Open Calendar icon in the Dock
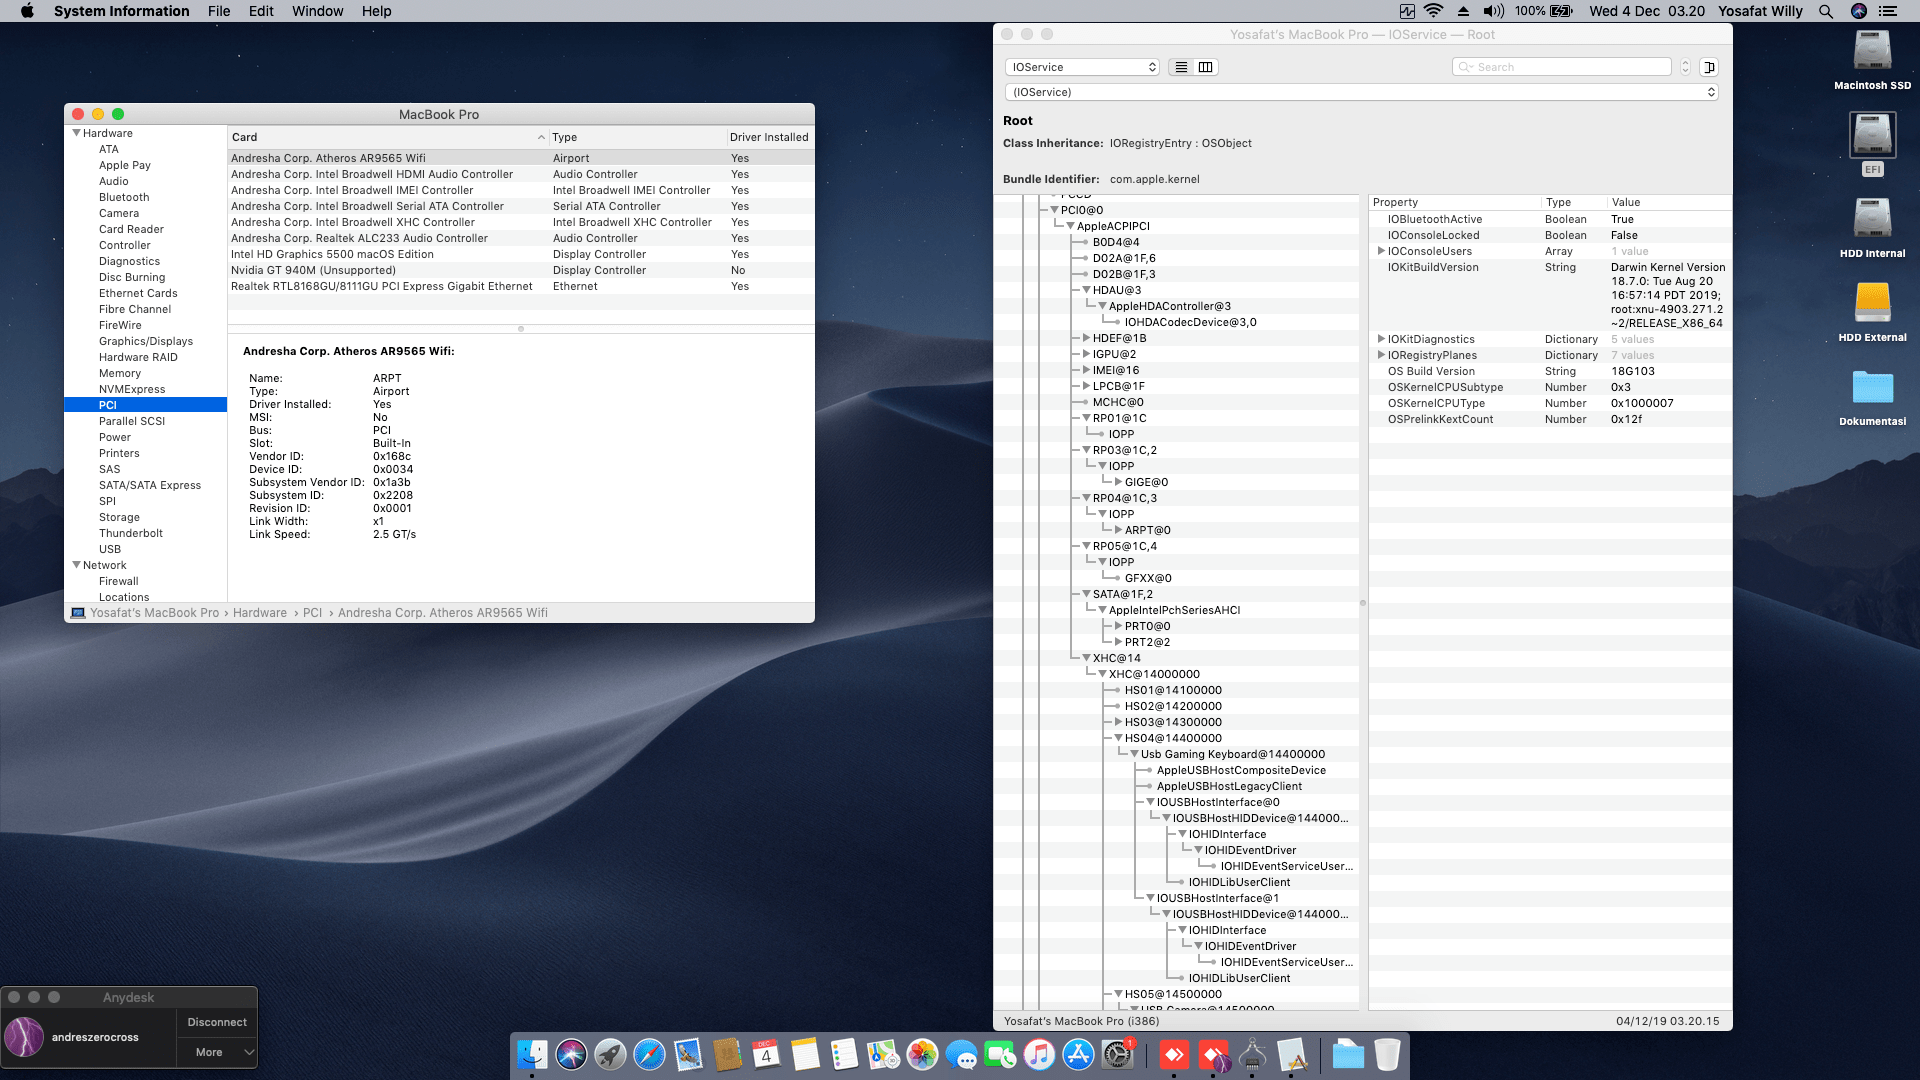 coord(766,1054)
